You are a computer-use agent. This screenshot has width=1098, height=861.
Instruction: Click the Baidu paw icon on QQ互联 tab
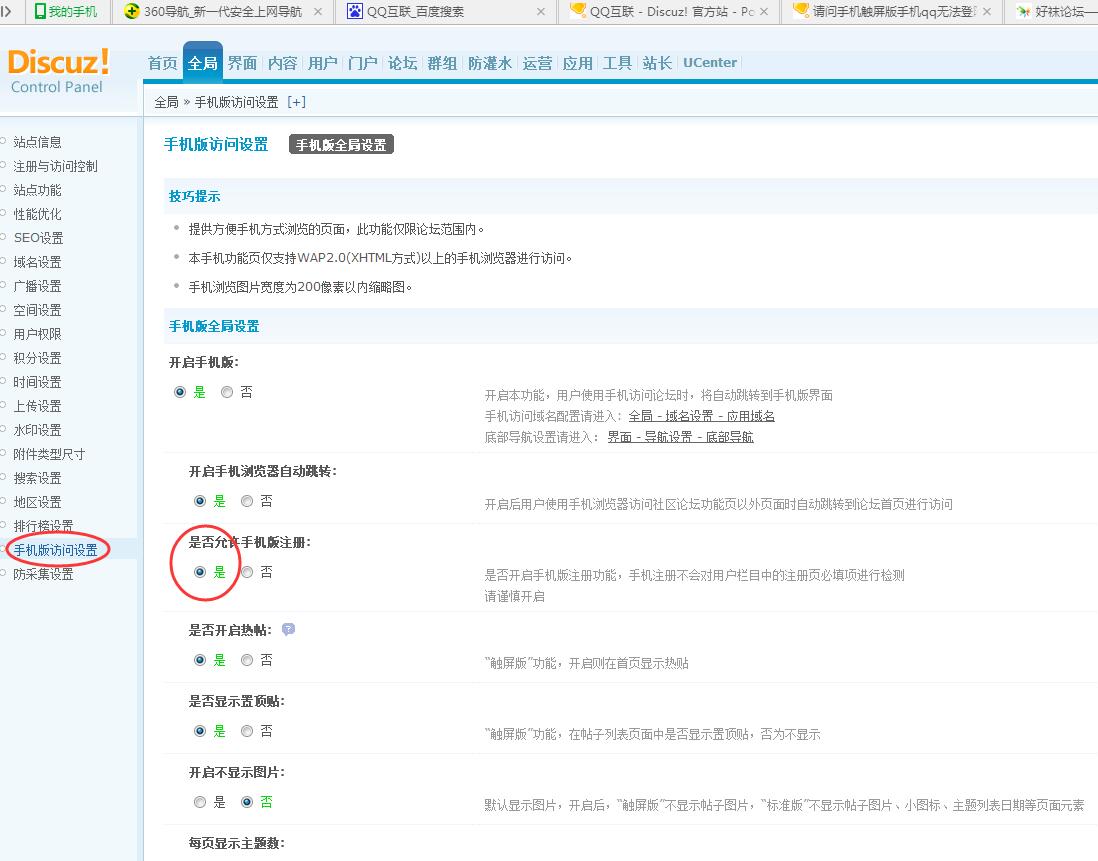(355, 12)
